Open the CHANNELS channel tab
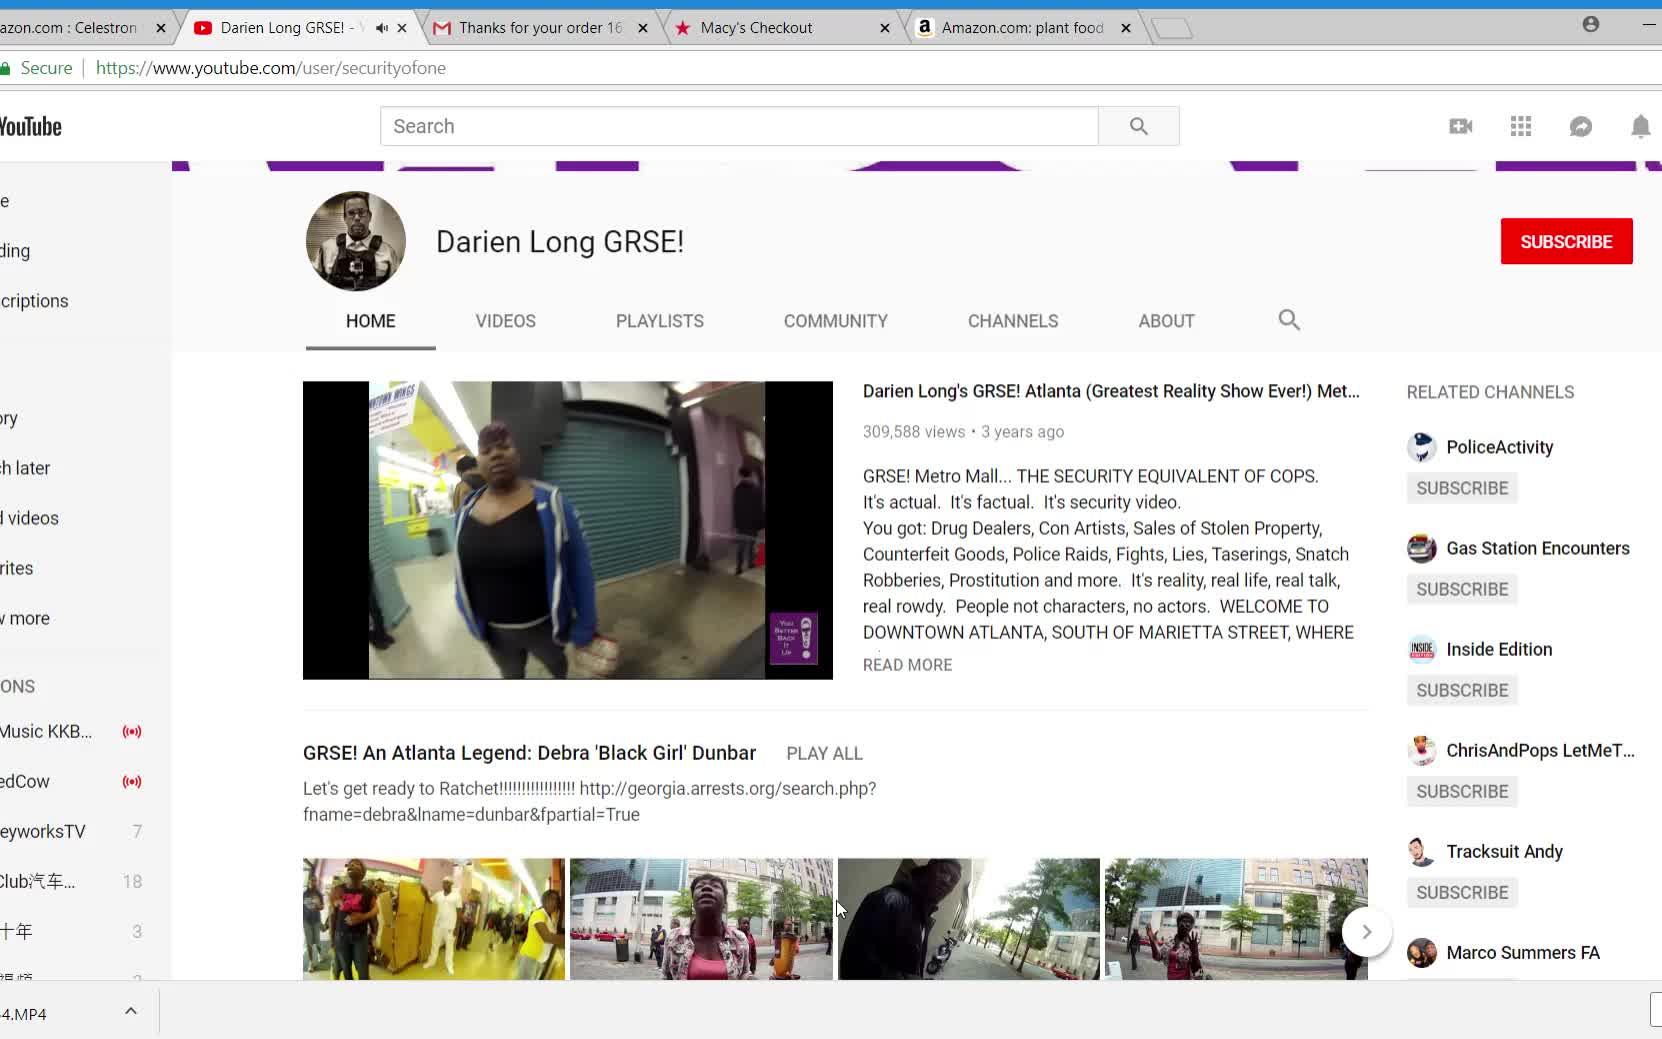Screen dimensions: 1662x1039 pos(1012,321)
